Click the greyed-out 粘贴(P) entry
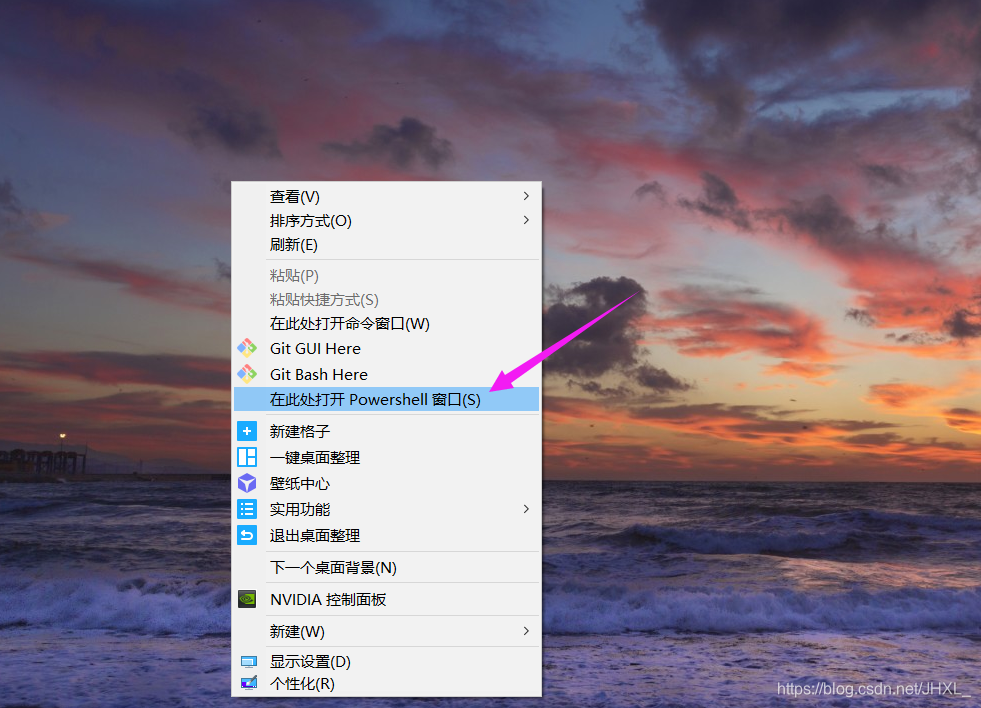This screenshot has width=981, height=708. (x=386, y=275)
